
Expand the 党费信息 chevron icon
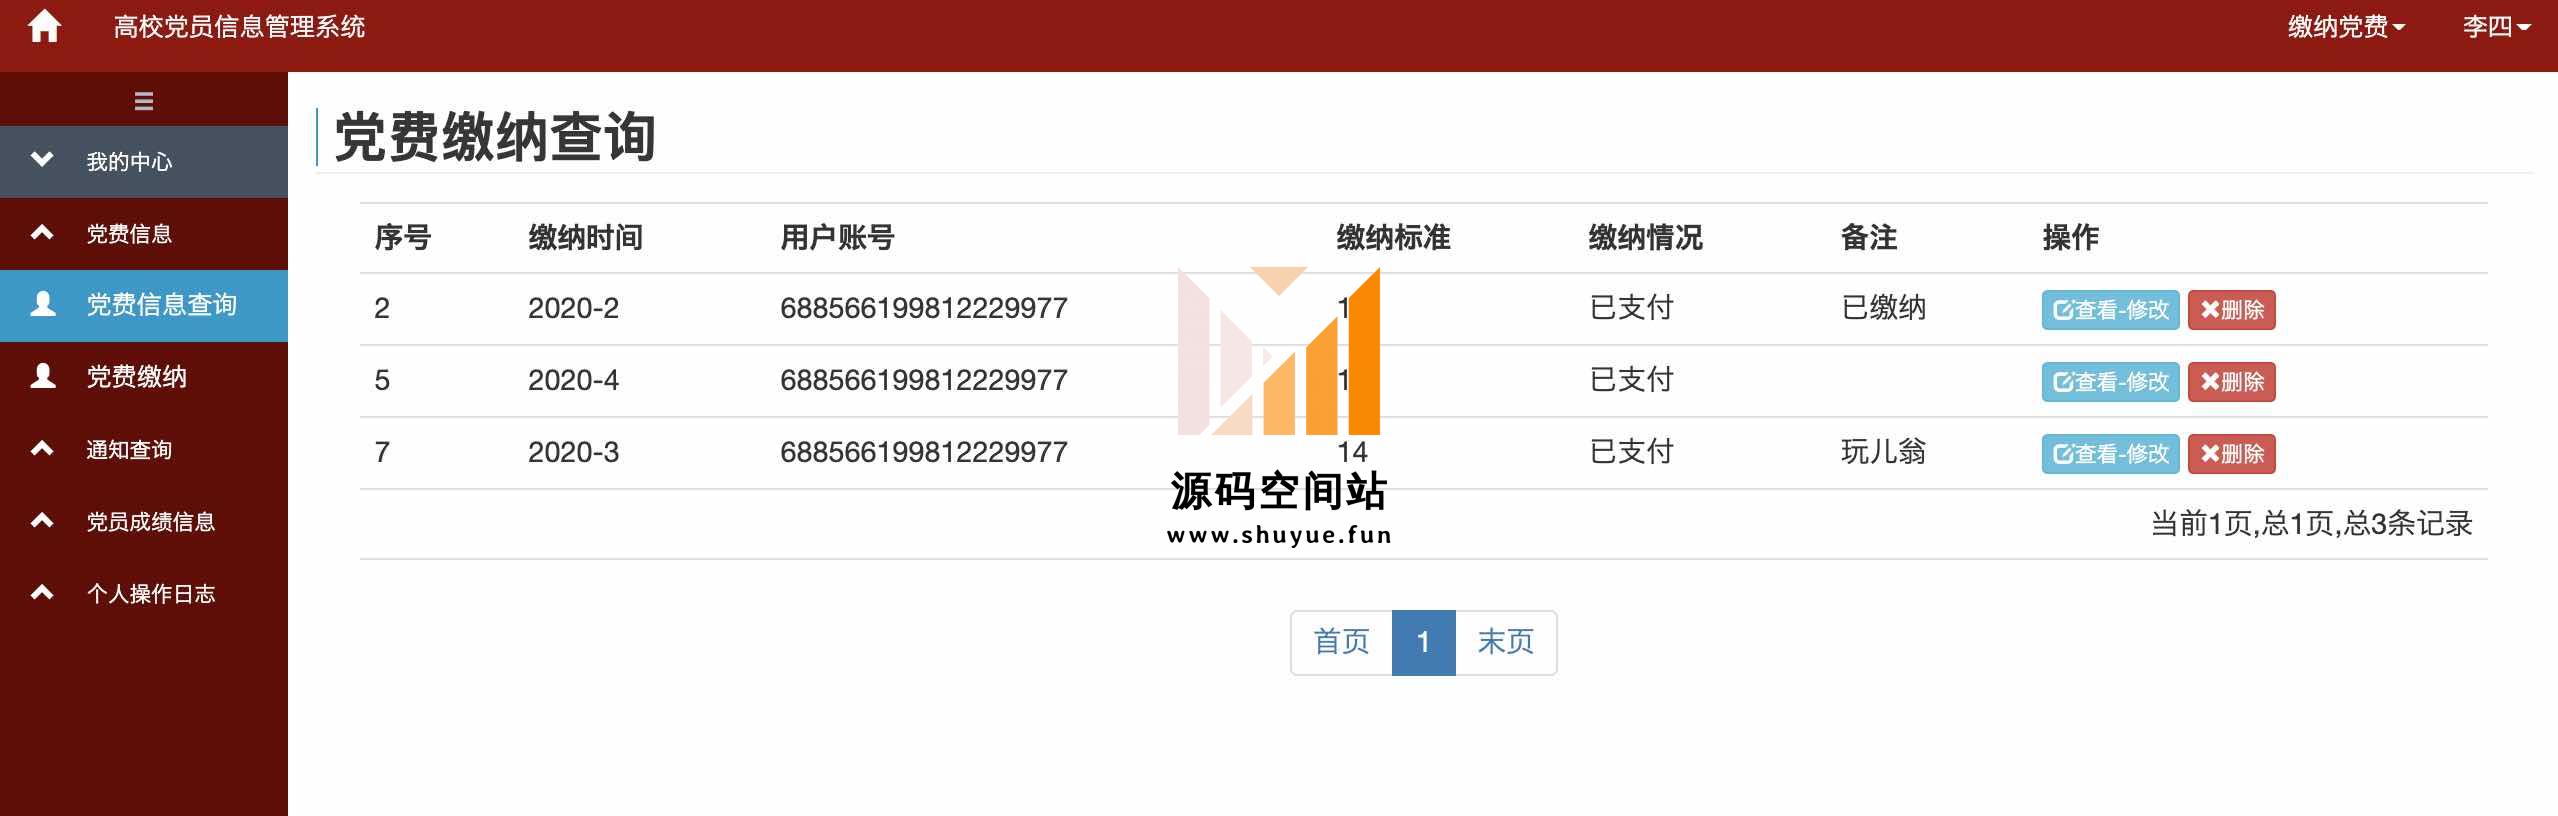(42, 232)
